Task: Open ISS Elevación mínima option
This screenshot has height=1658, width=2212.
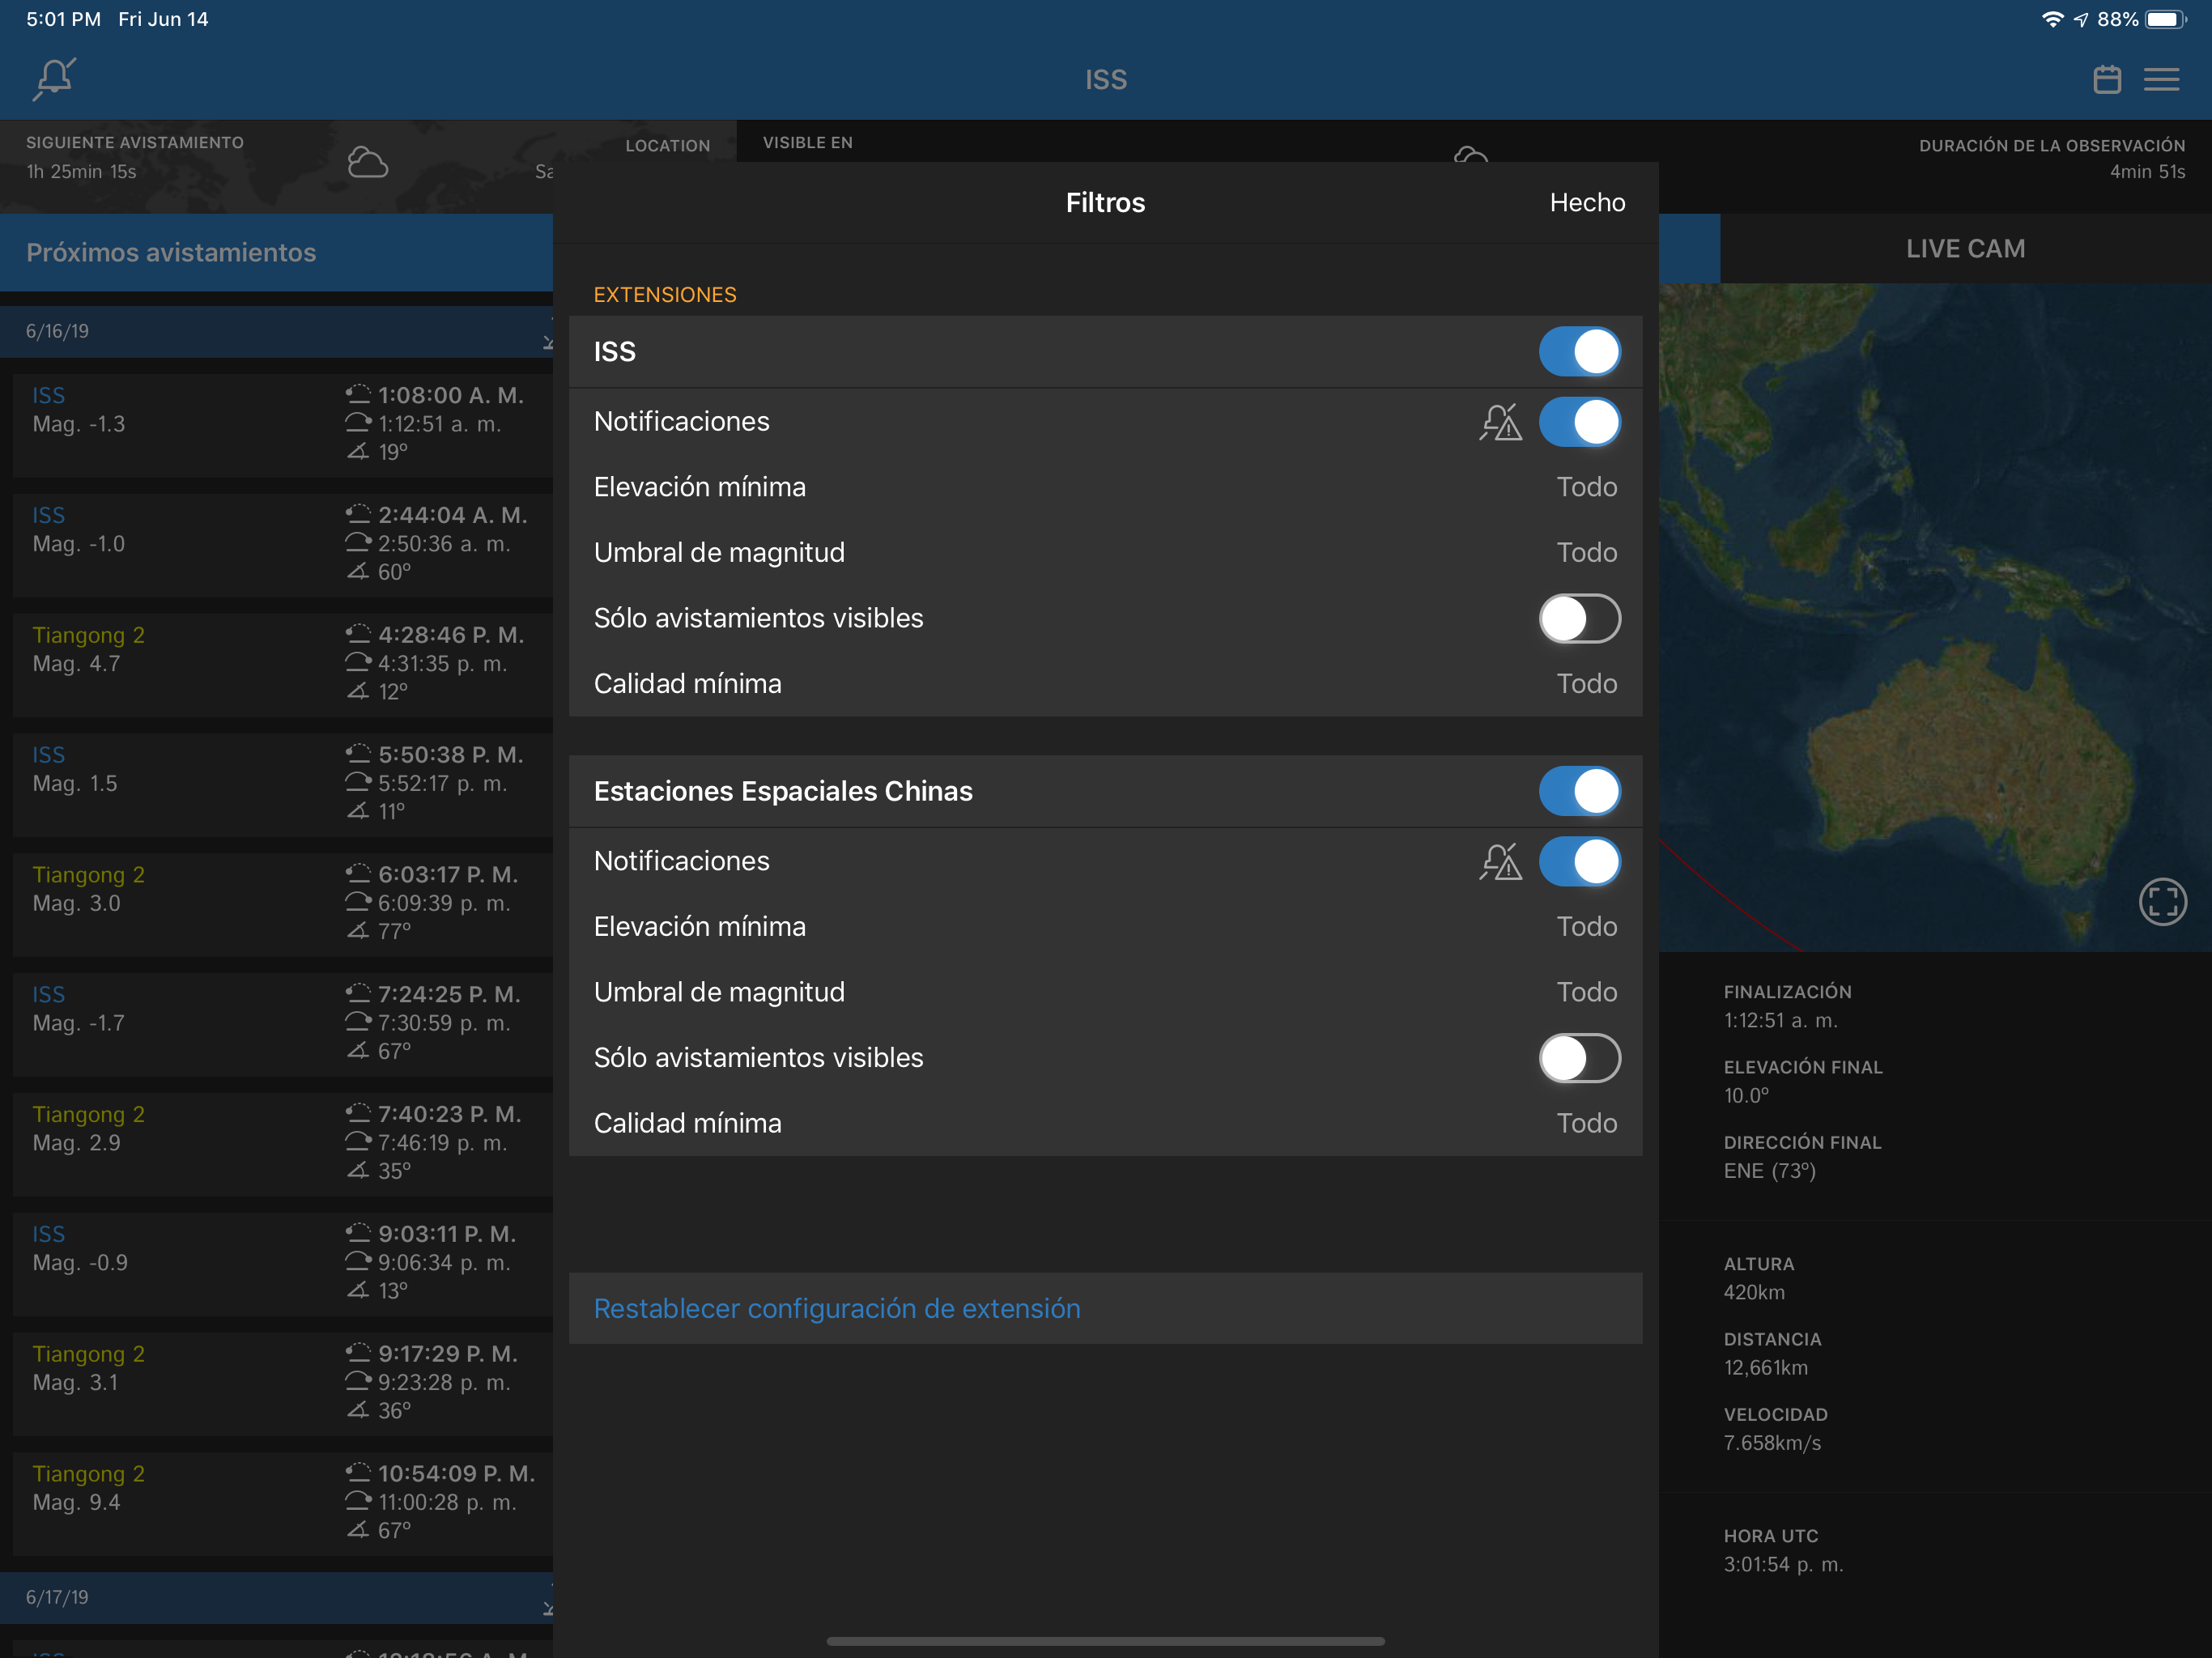Action: (x=1105, y=487)
